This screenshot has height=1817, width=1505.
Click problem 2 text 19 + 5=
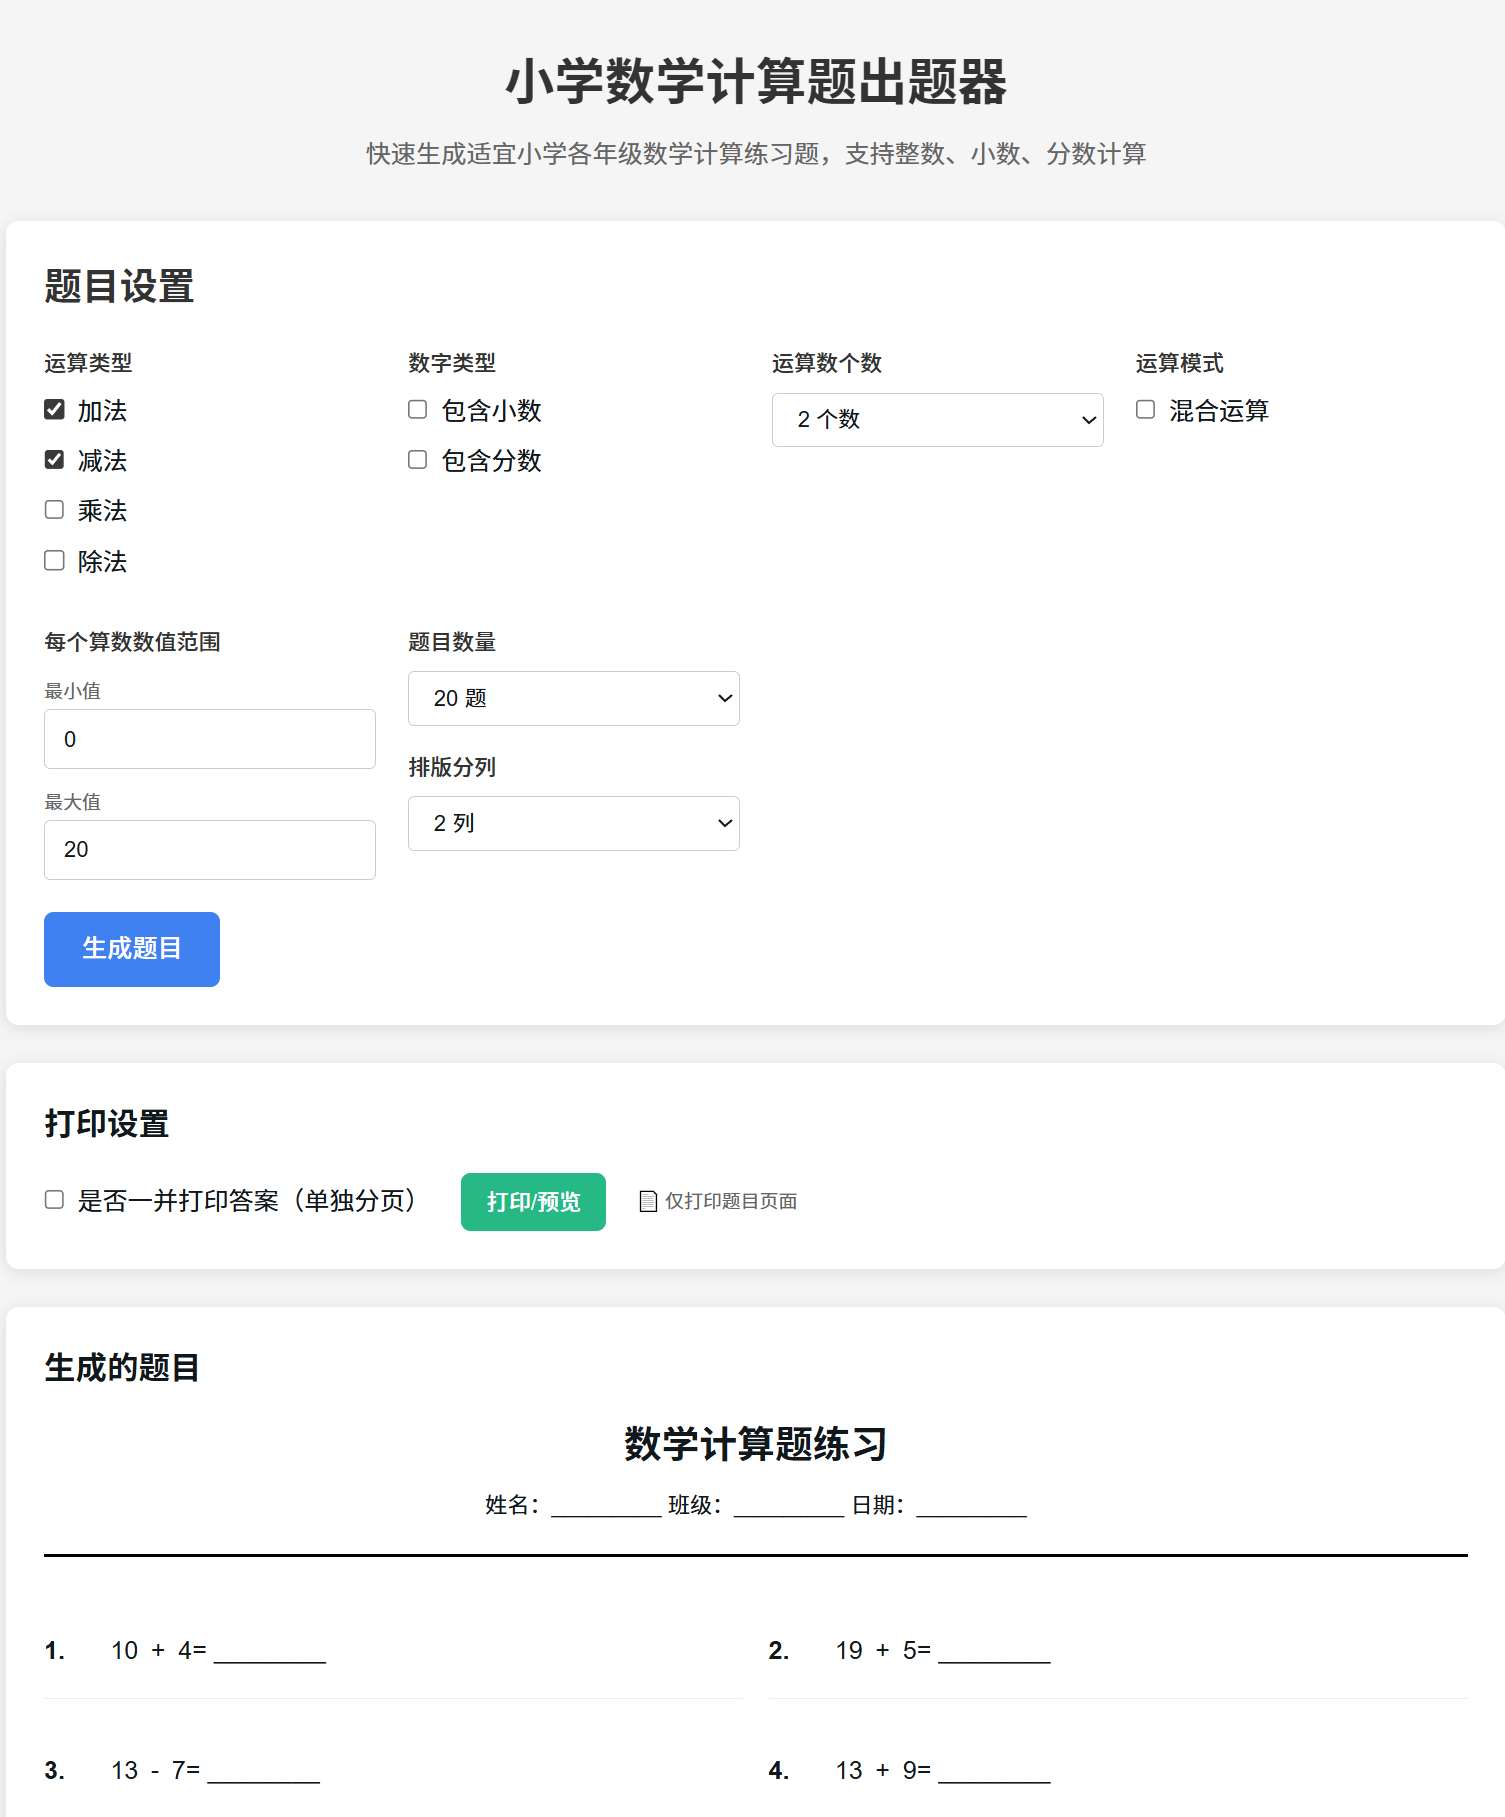884,1651
